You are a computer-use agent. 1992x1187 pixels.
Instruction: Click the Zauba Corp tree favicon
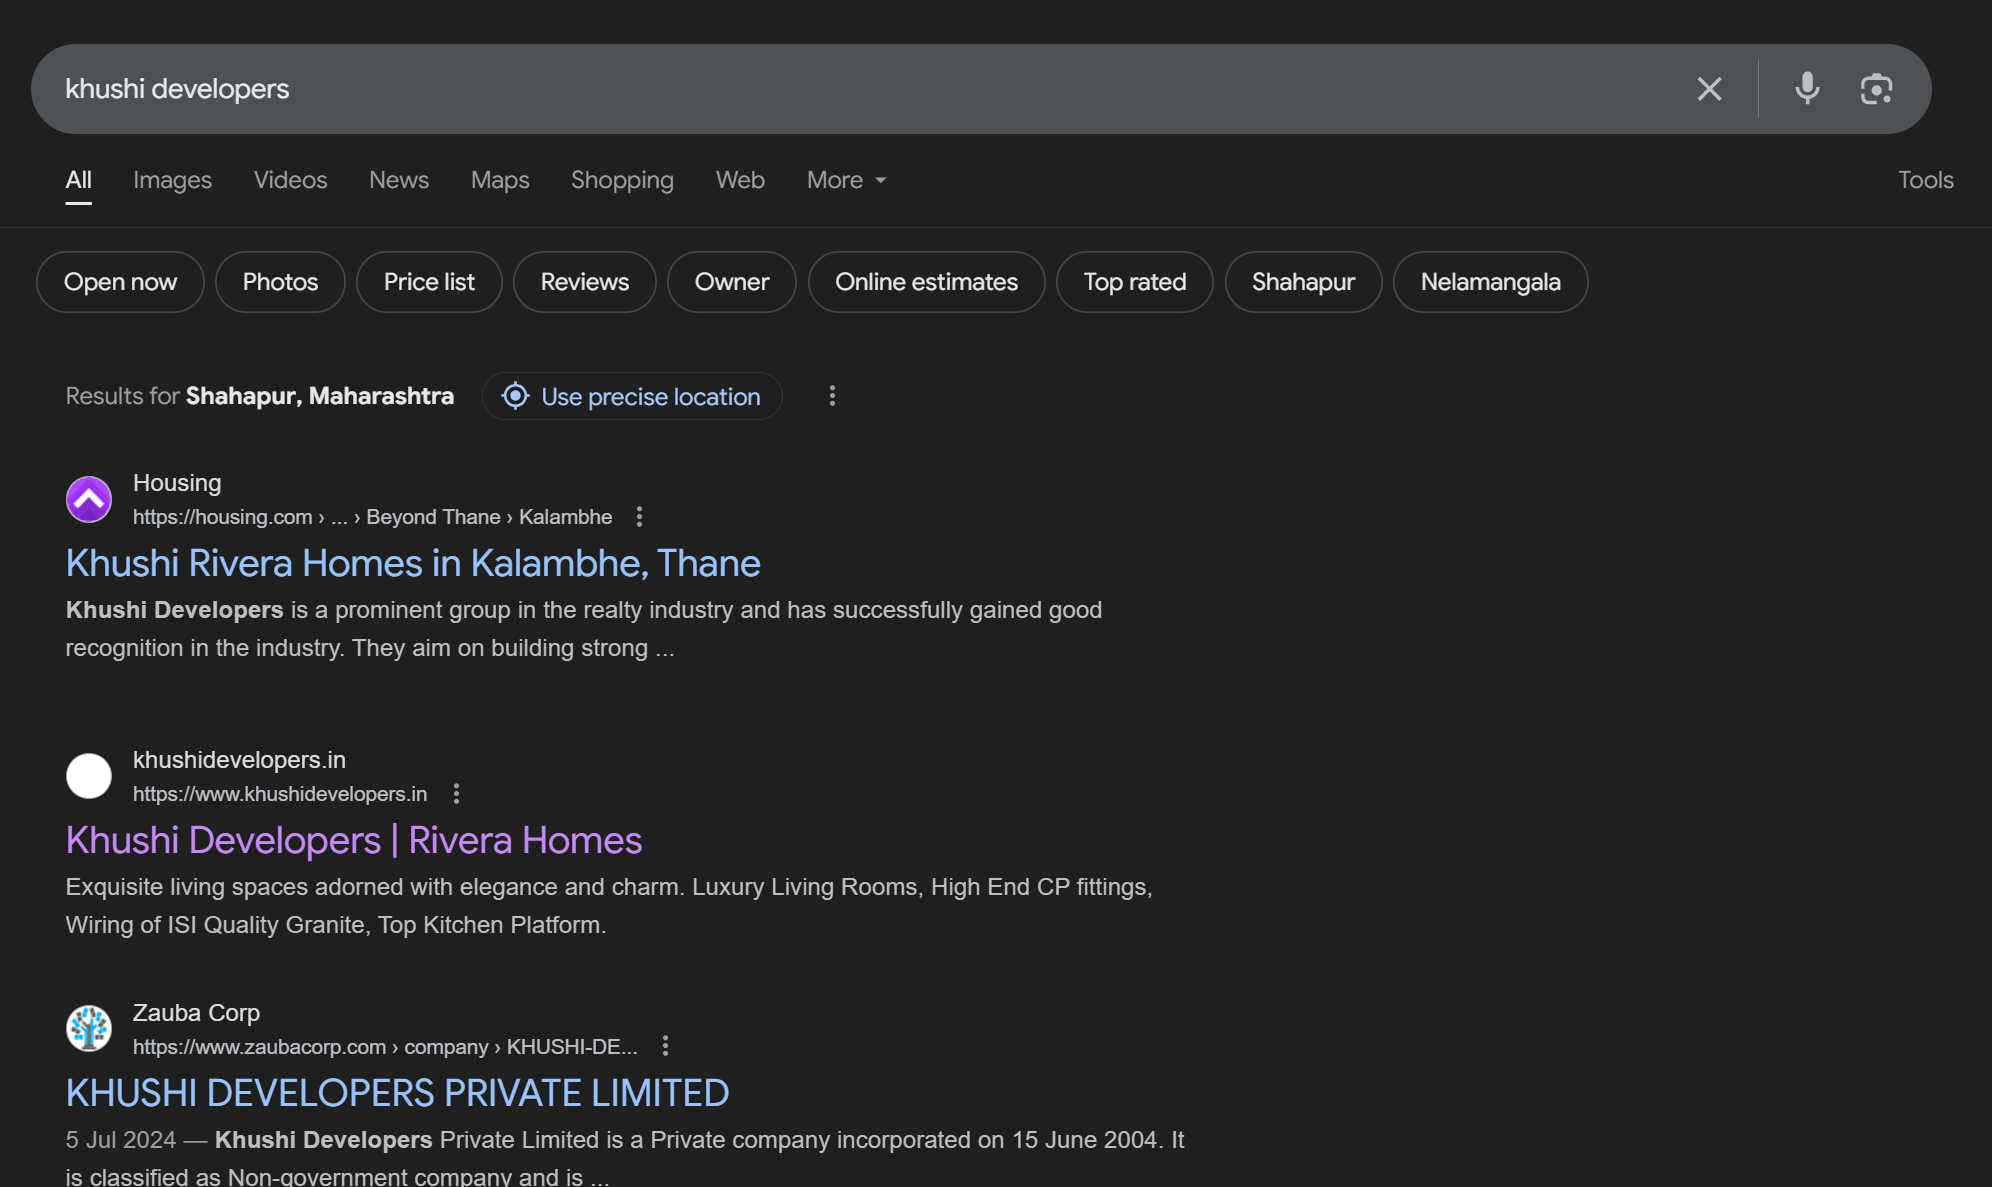[89, 1029]
